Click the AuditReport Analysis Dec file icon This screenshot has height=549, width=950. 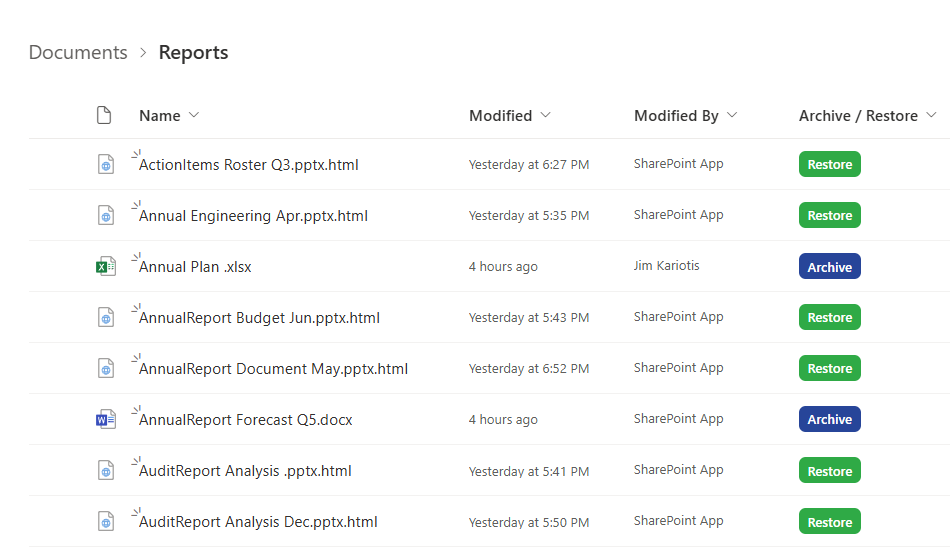(105, 522)
